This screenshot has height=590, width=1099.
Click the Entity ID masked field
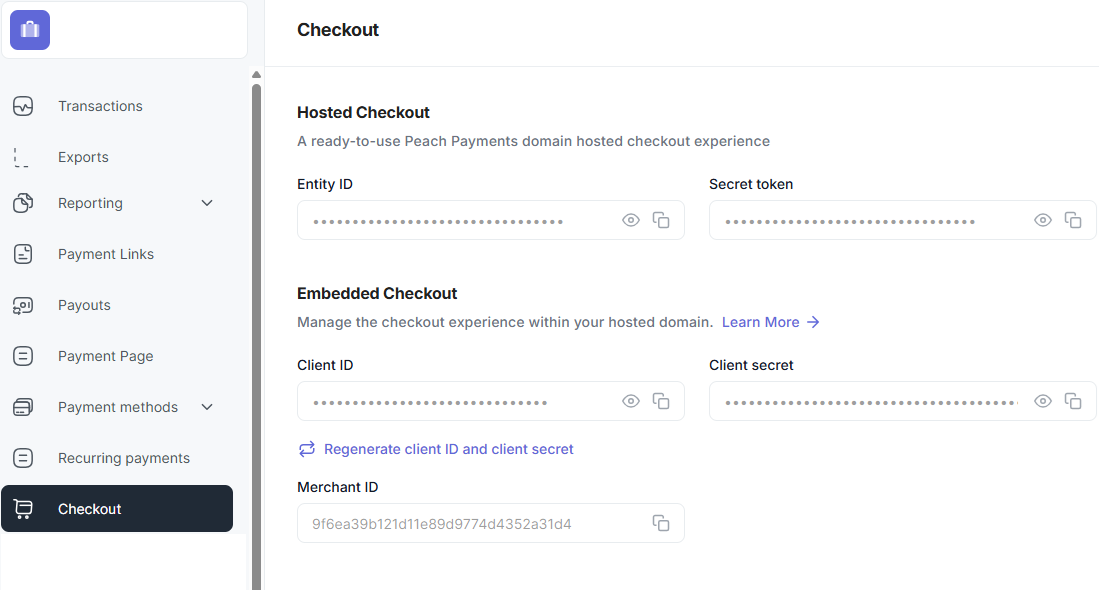pyautogui.click(x=491, y=220)
